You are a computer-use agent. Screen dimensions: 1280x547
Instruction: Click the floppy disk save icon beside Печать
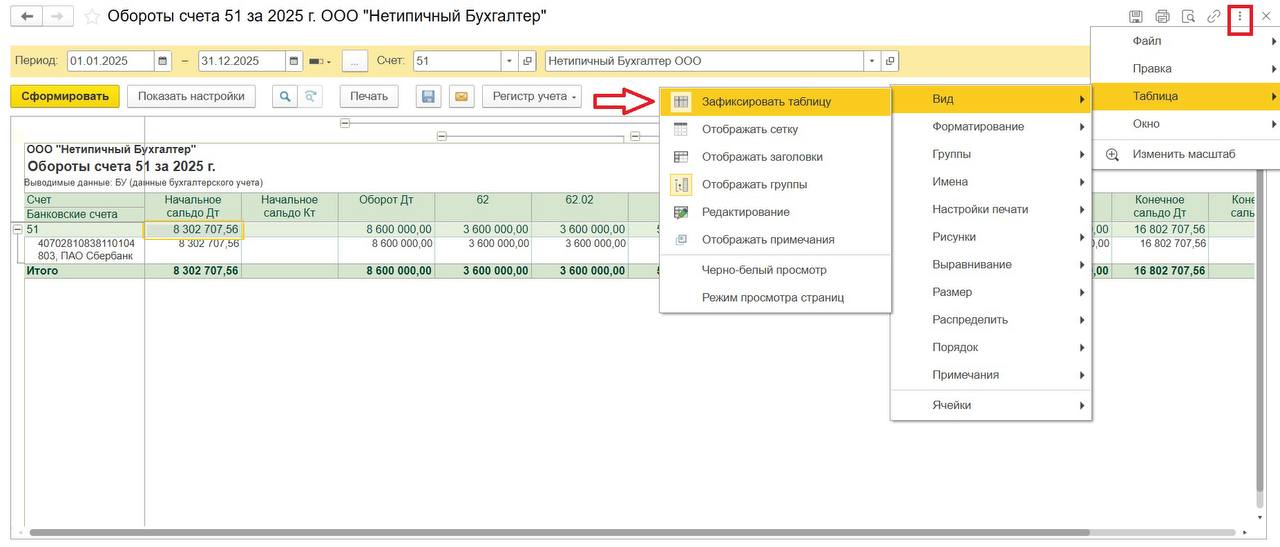tap(428, 96)
